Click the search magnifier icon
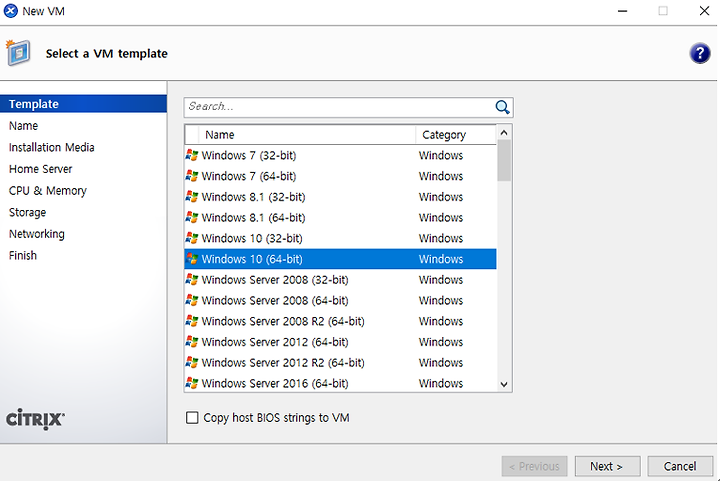The height and width of the screenshot is (481, 720). click(502, 107)
